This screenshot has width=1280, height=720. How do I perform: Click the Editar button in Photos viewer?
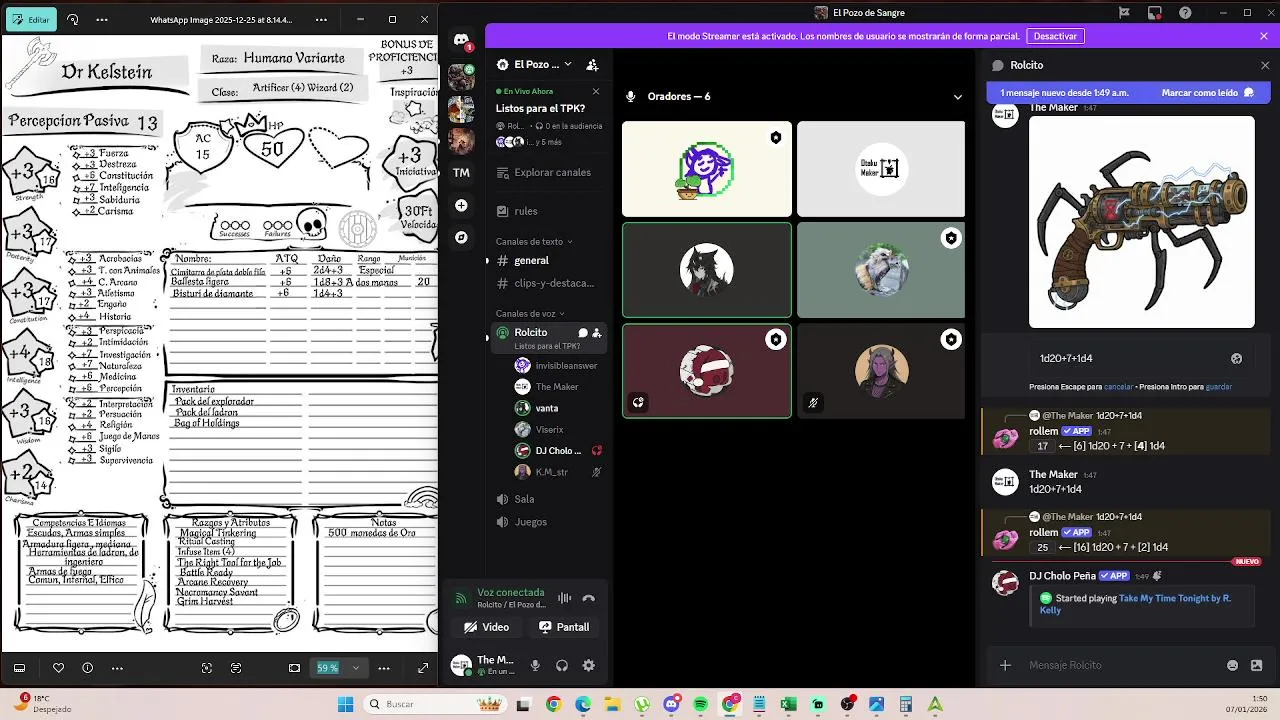point(30,19)
